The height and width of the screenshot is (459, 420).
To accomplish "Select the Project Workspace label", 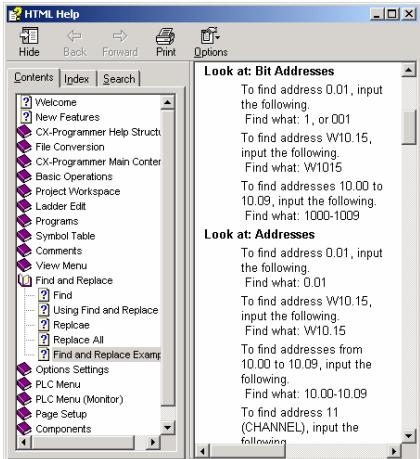I will click(x=78, y=191).
